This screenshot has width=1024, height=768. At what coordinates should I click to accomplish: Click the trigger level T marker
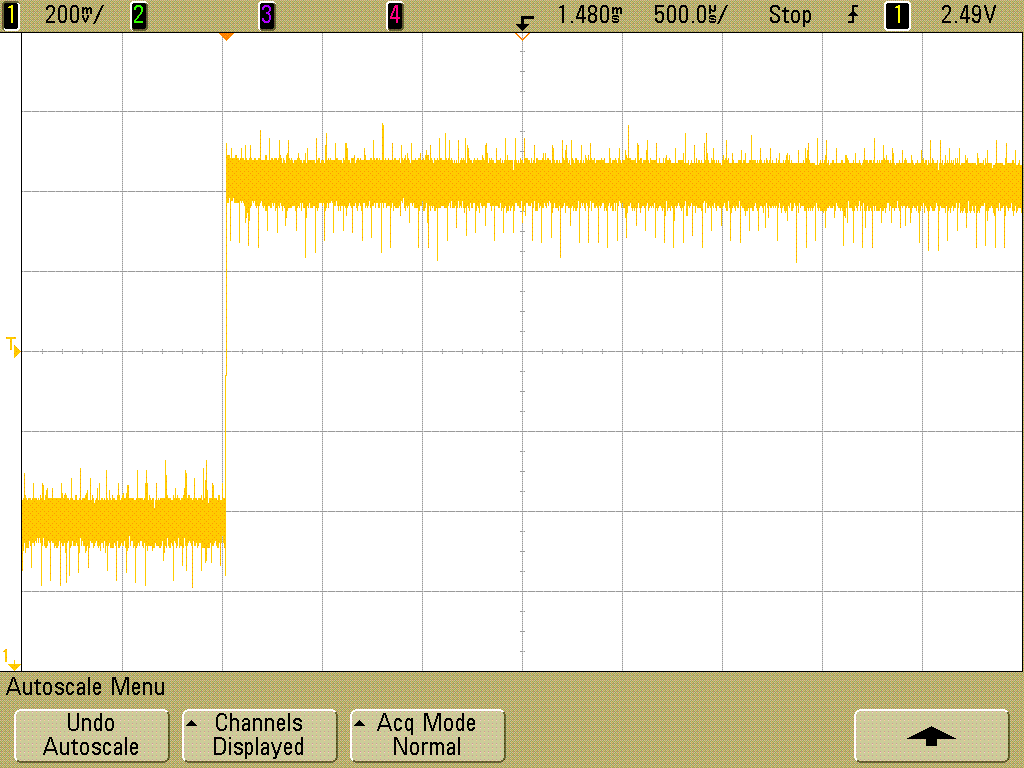(x=13, y=346)
